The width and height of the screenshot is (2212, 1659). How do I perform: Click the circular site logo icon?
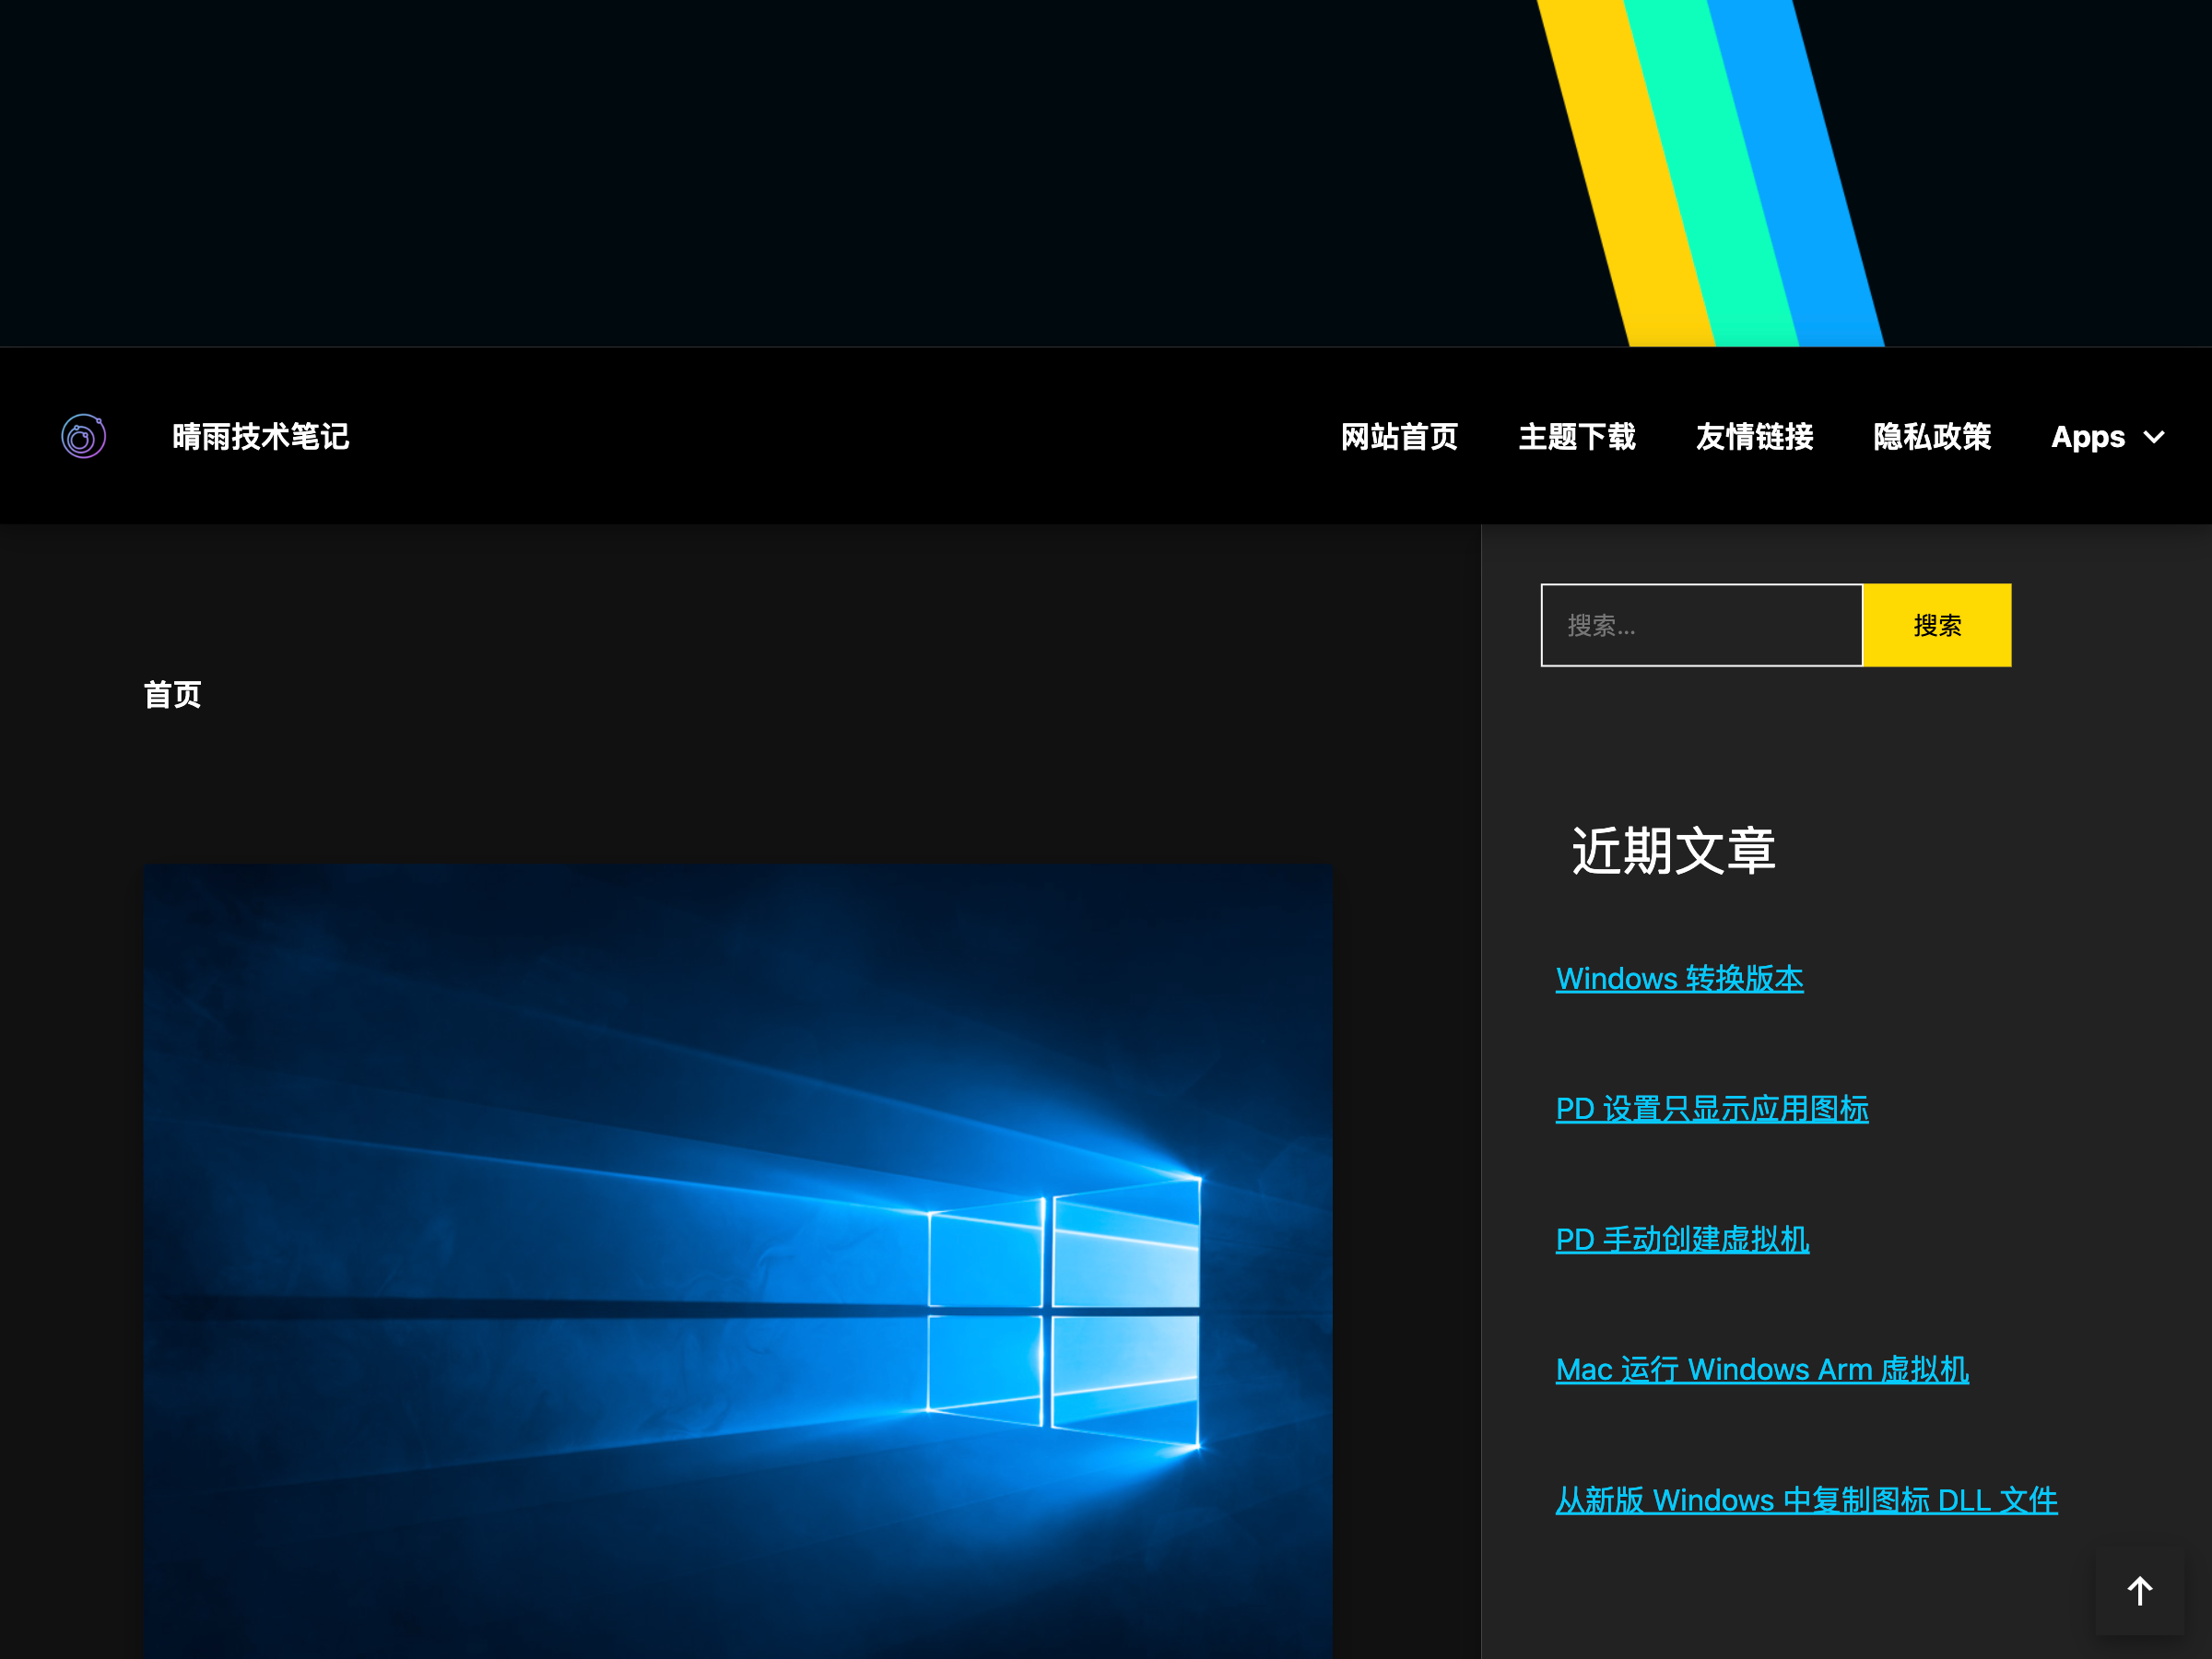tap(84, 437)
